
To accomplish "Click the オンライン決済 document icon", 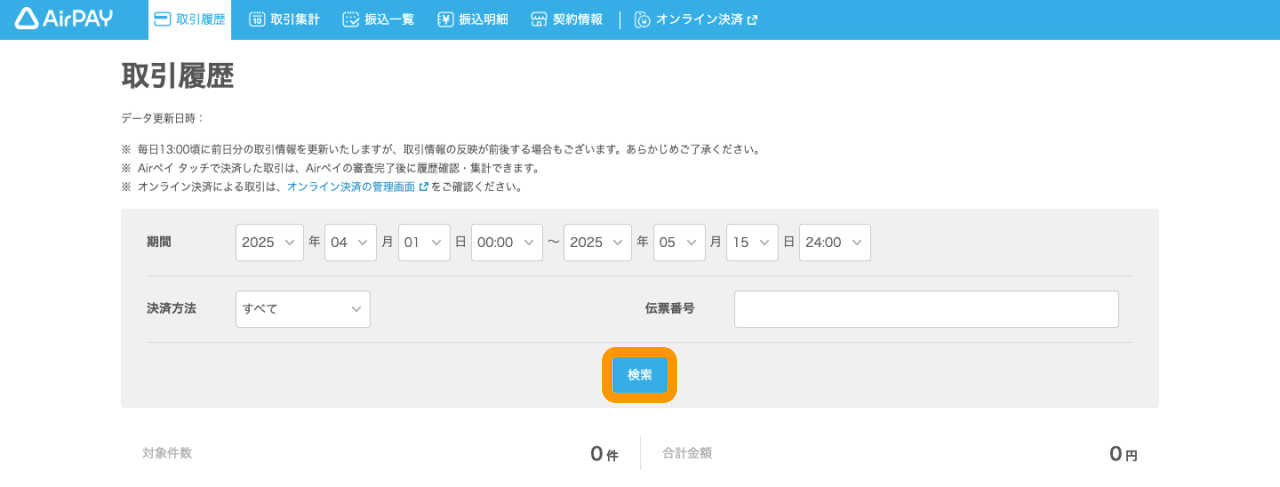I will (x=643, y=19).
